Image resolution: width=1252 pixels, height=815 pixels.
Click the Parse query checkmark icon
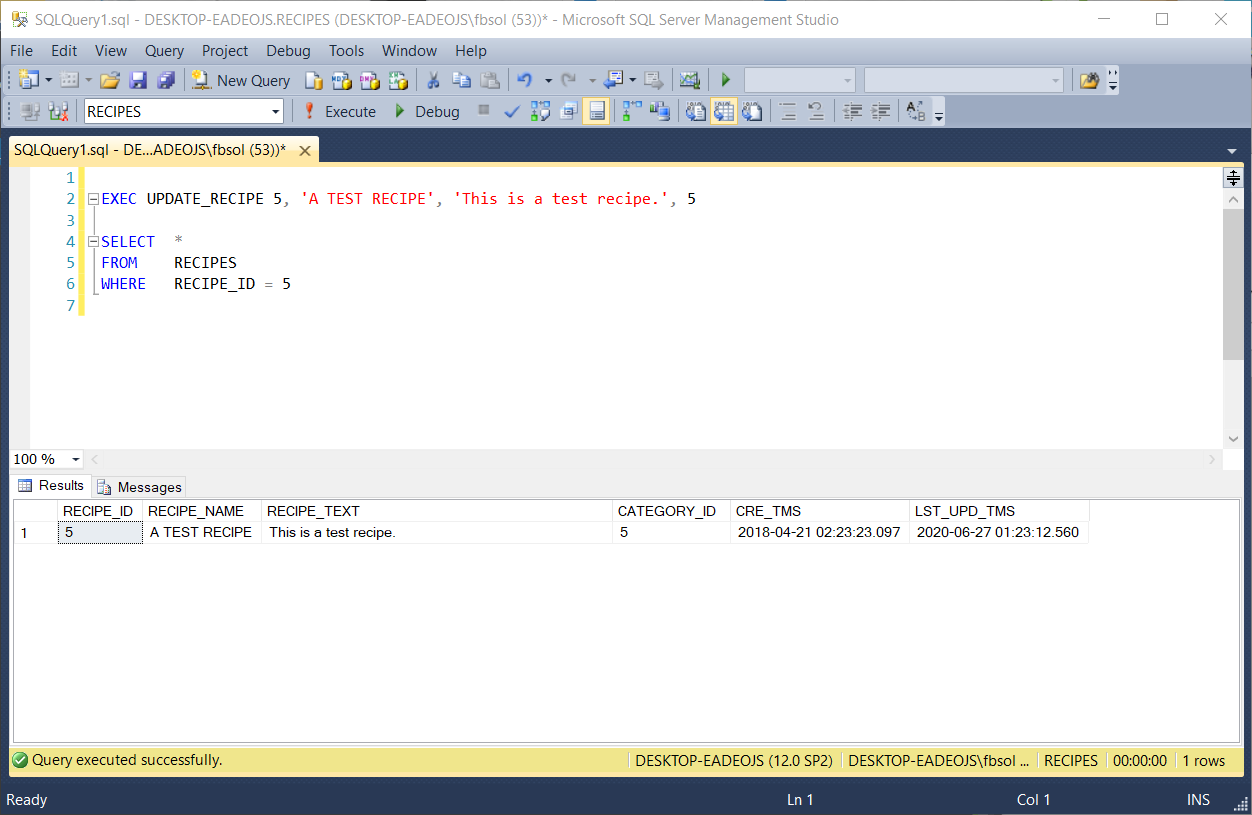pos(511,112)
